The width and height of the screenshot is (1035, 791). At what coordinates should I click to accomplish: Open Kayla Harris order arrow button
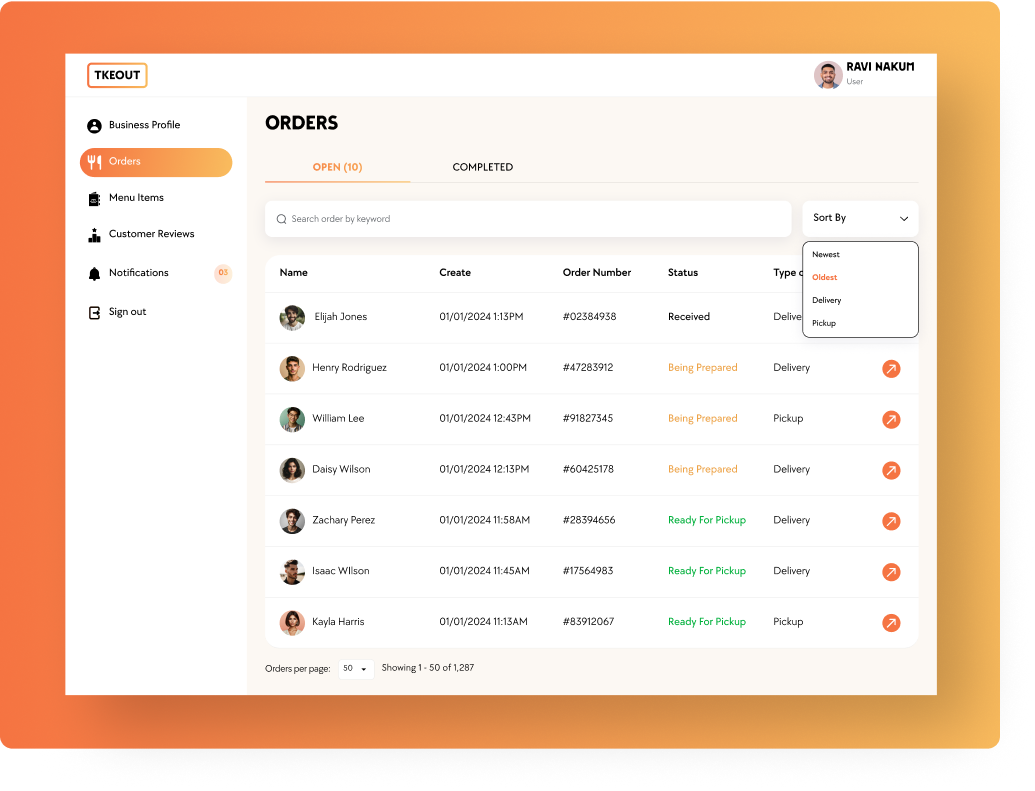[x=891, y=623]
